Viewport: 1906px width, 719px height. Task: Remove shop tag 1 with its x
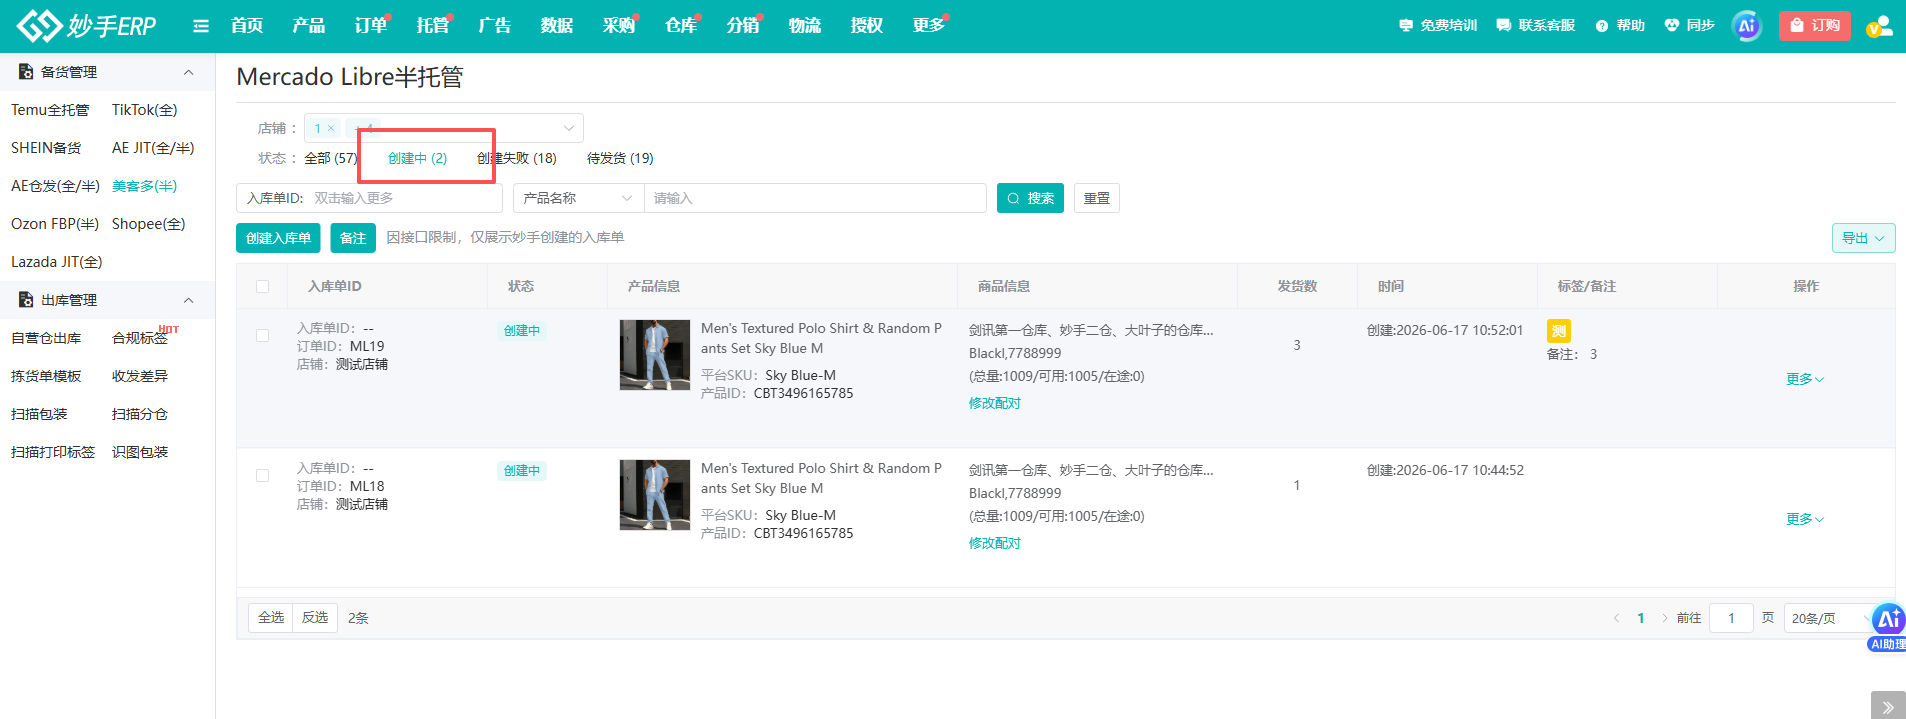(331, 128)
